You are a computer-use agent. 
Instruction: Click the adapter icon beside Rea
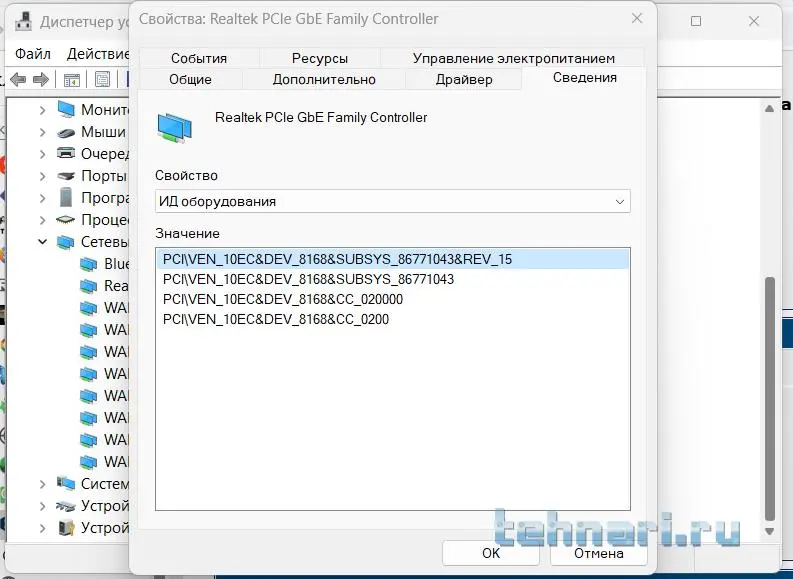pyautogui.click(x=89, y=286)
